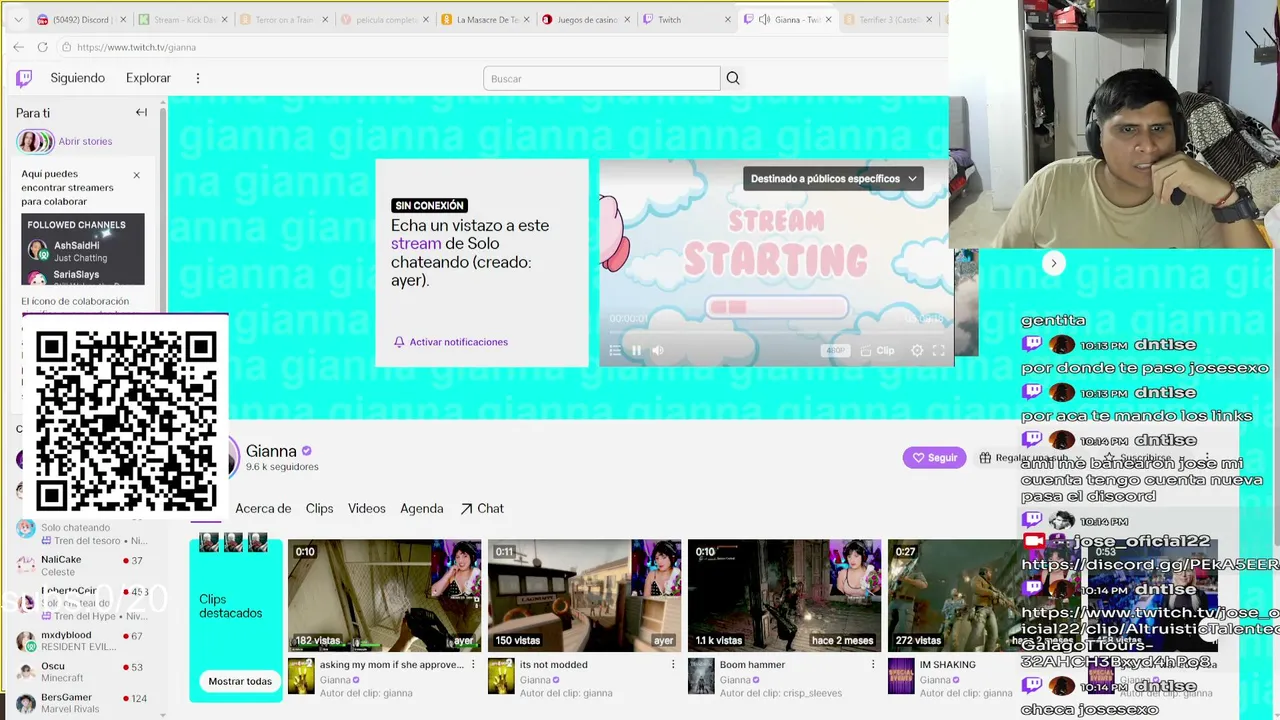Click 'Autor del clip: crisp_sleeves' text

tap(781, 693)
